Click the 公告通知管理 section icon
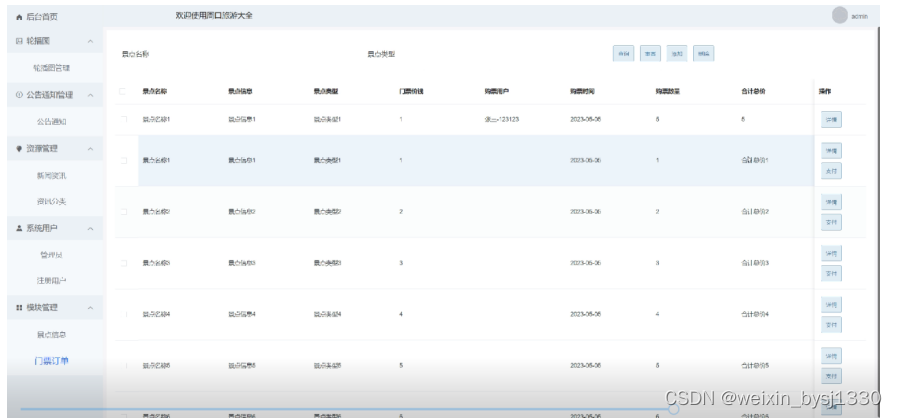Viewport: 897px width, 418px height. coord(19,95)
